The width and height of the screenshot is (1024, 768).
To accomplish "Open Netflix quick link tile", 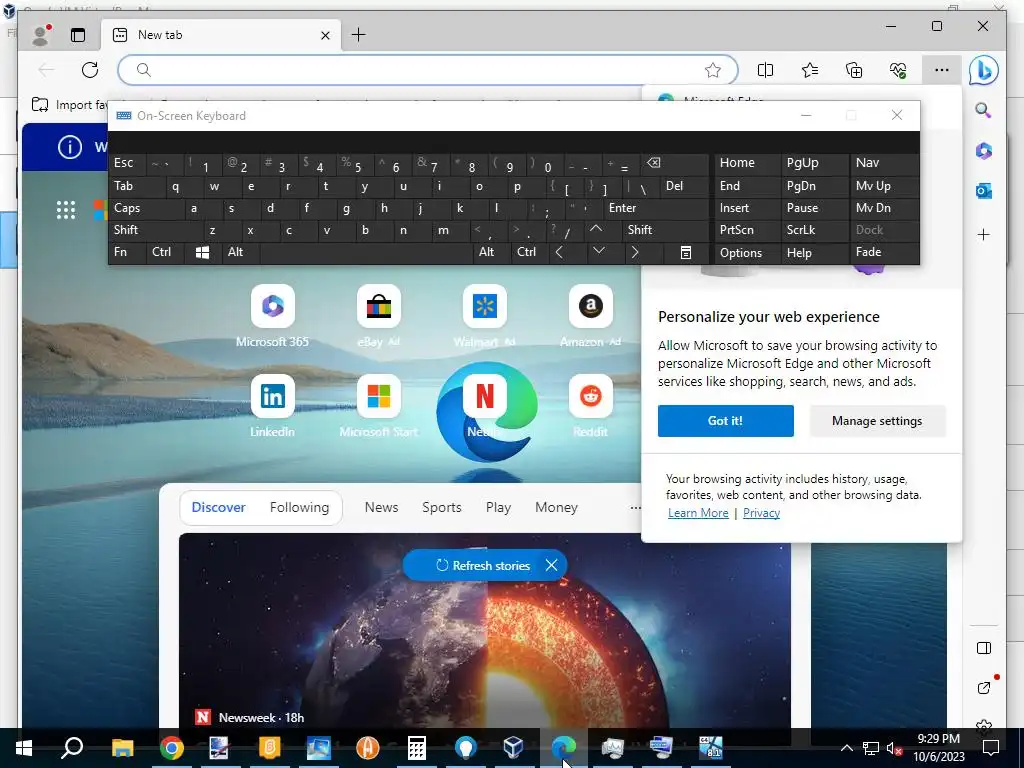I will coord(485,396).
